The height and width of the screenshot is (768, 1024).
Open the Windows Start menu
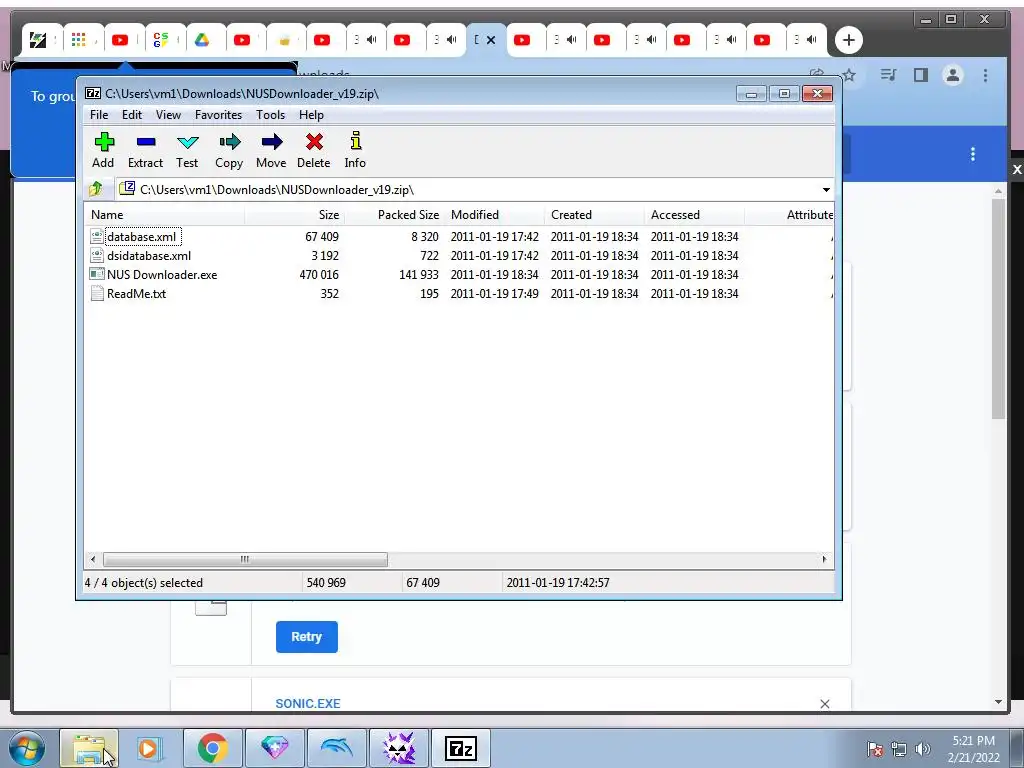[x=27, y=748]
